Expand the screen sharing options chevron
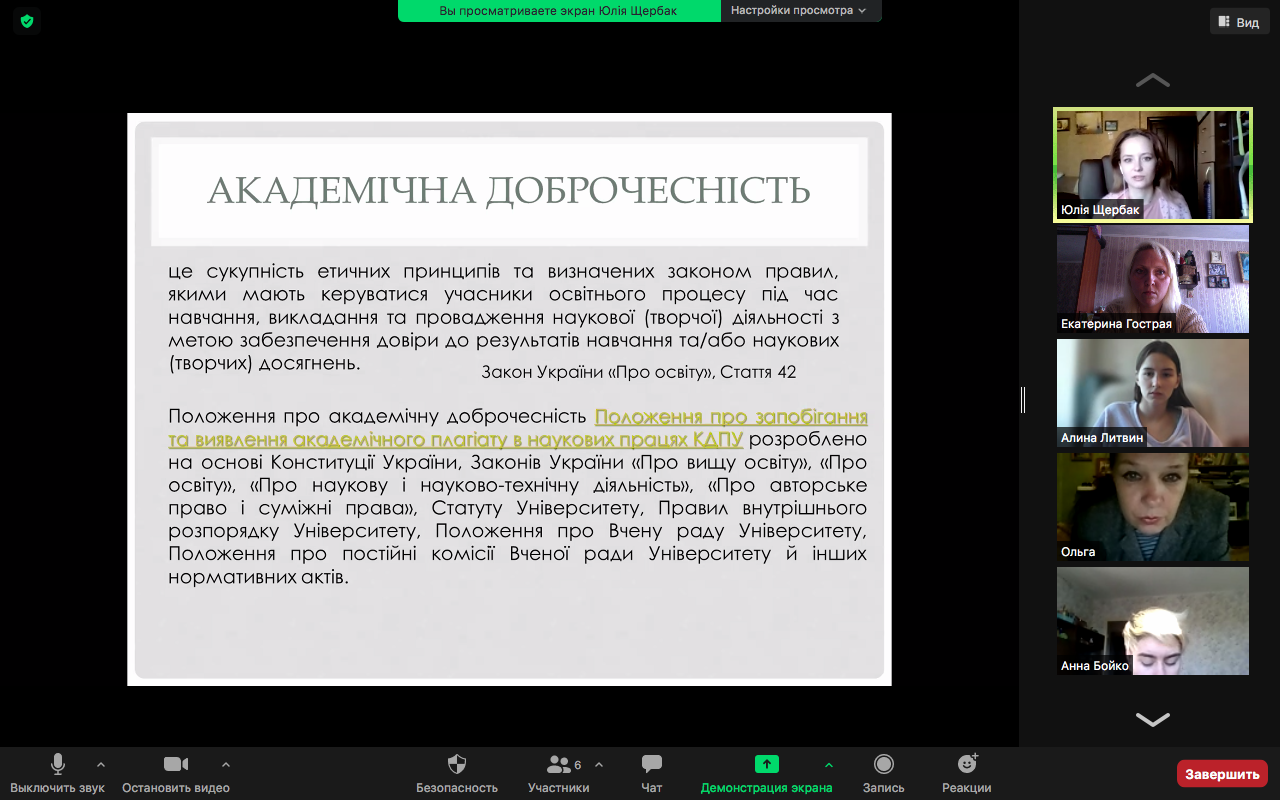Viewport: 1280px width, 800px height. 826,765
